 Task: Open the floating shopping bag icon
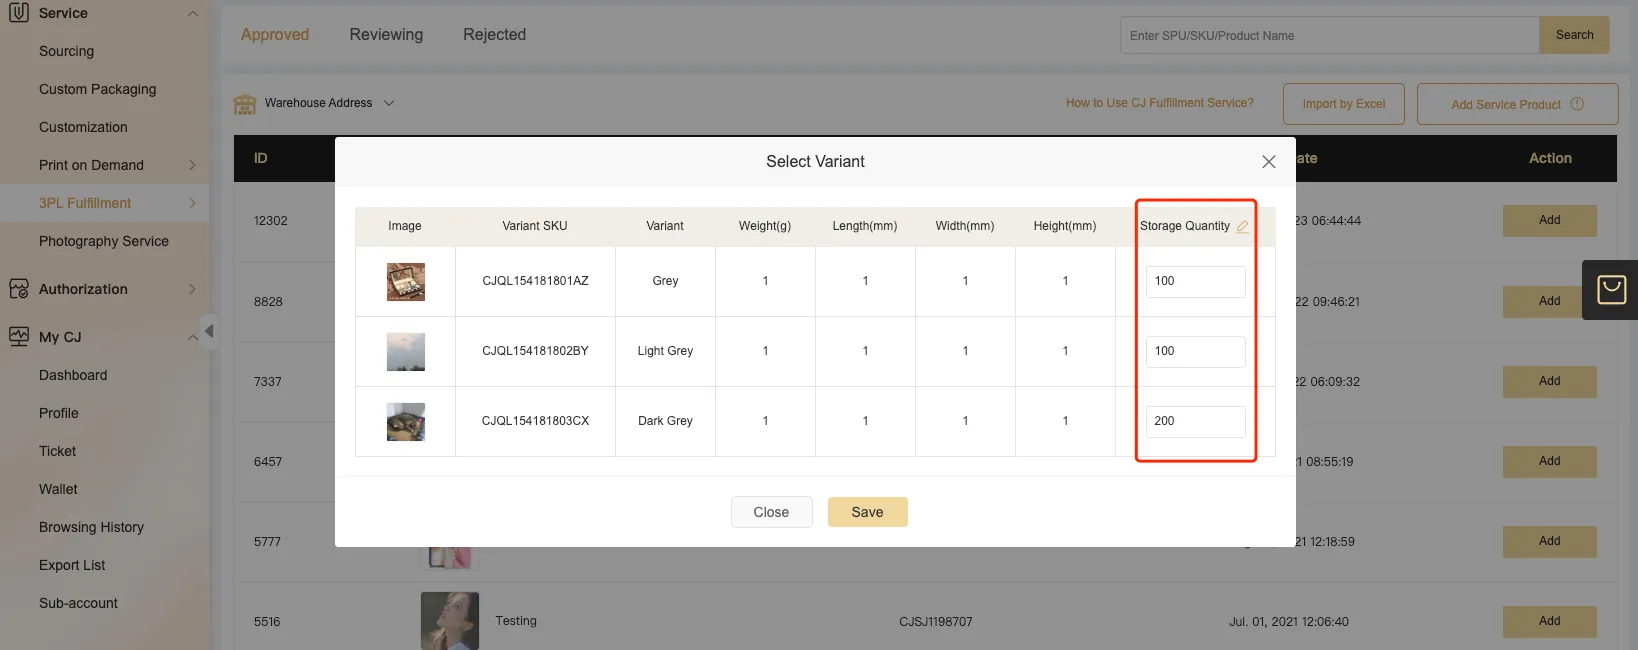[x=1611, y=290]
